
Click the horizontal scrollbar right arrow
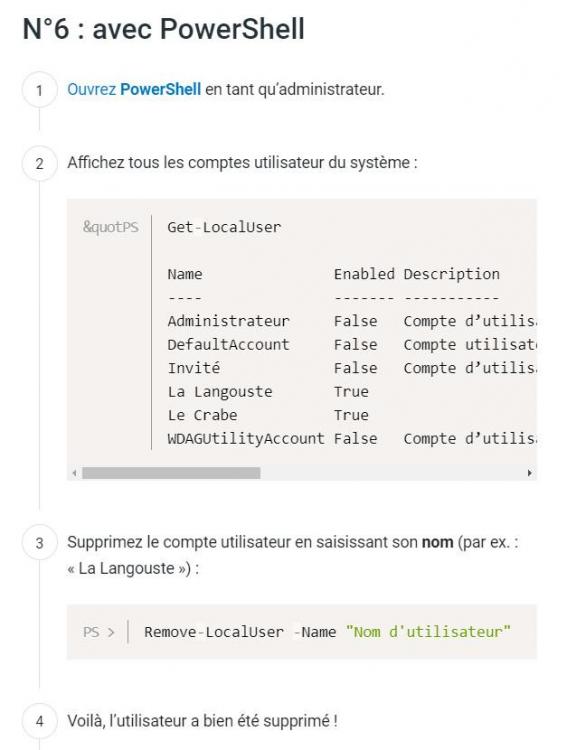click(x=529, y=473)
